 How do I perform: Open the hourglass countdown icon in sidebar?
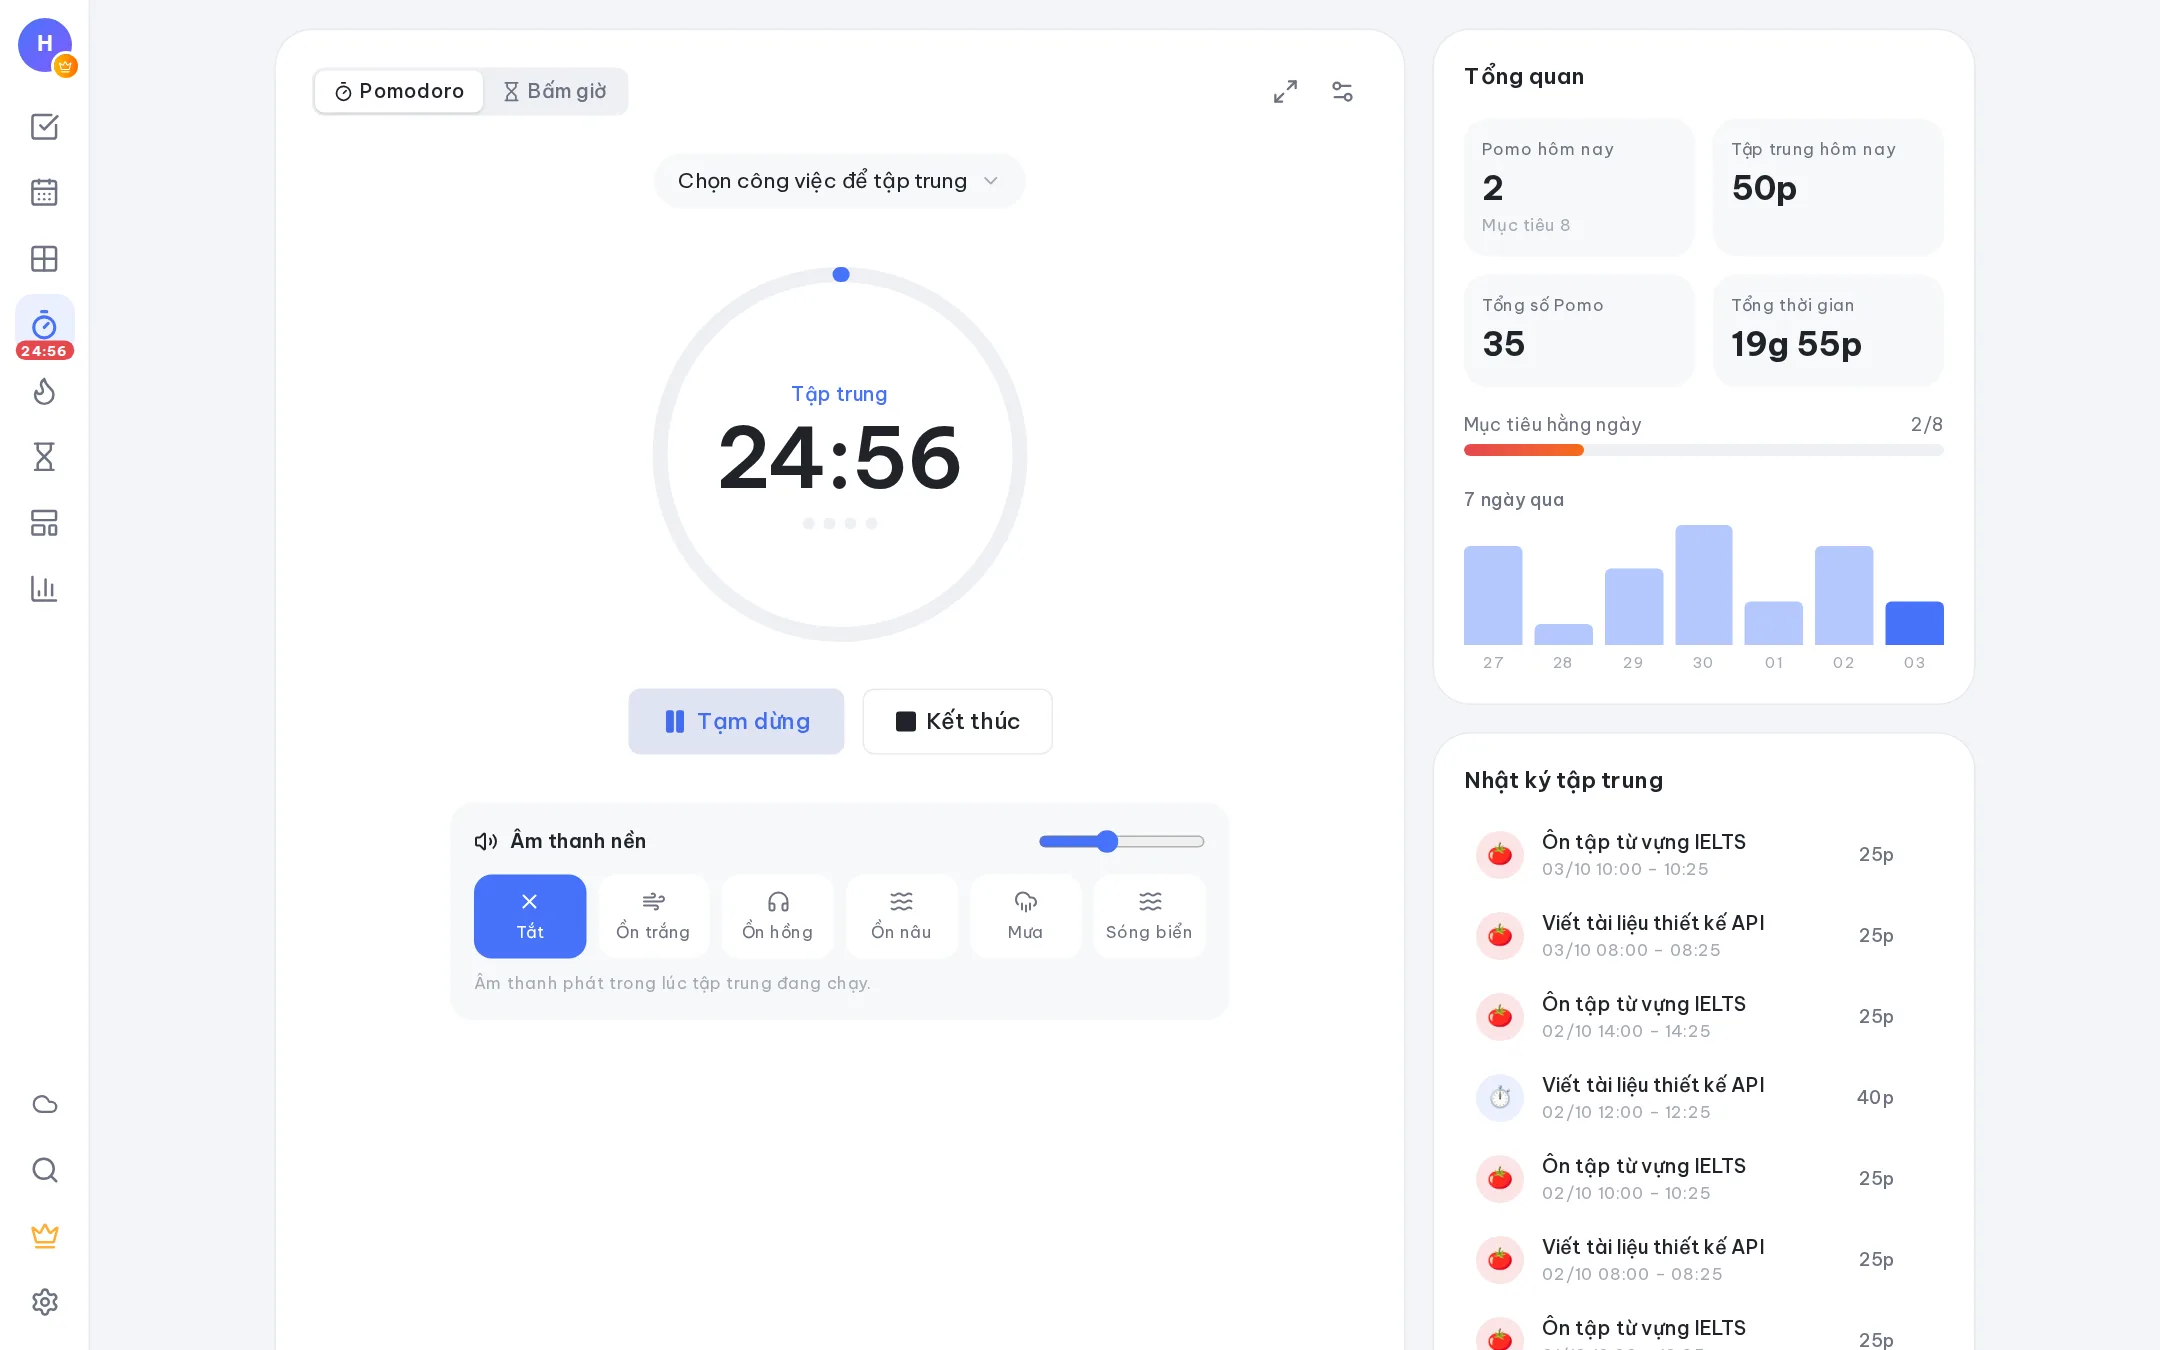click(x=44, y=457)
